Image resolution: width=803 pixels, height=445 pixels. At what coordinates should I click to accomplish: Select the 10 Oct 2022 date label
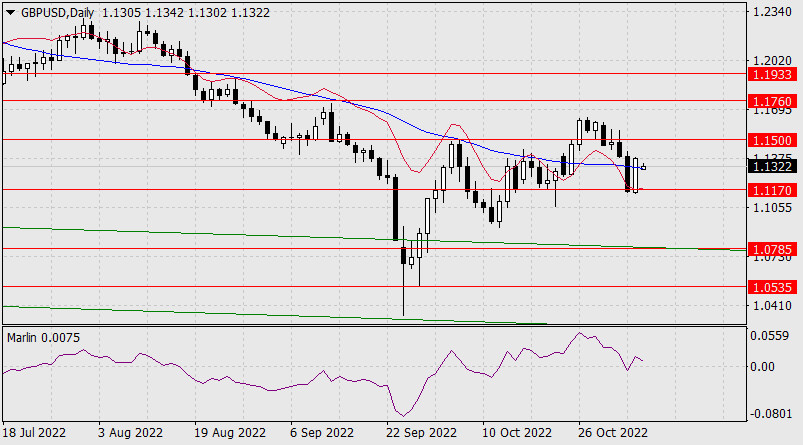517,433
